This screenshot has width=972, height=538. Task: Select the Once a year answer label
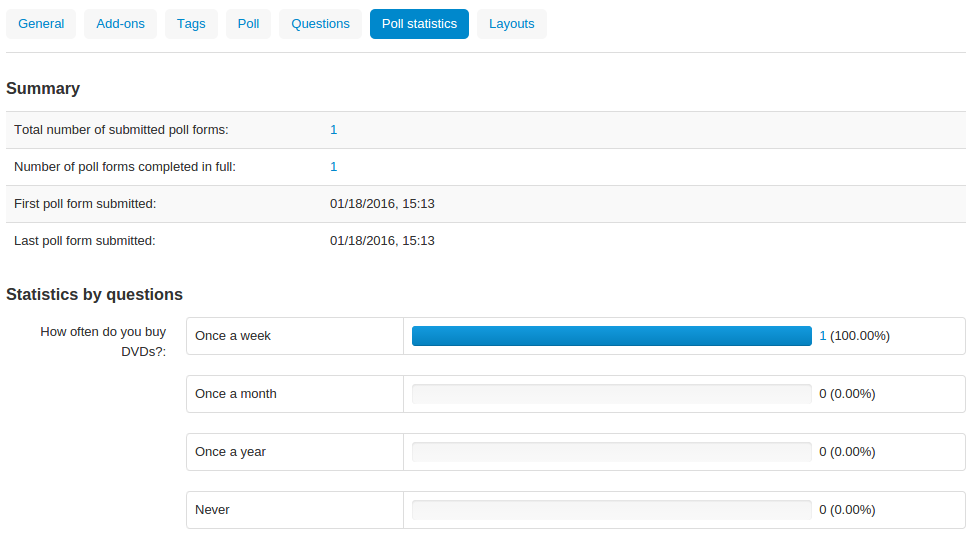231,452
